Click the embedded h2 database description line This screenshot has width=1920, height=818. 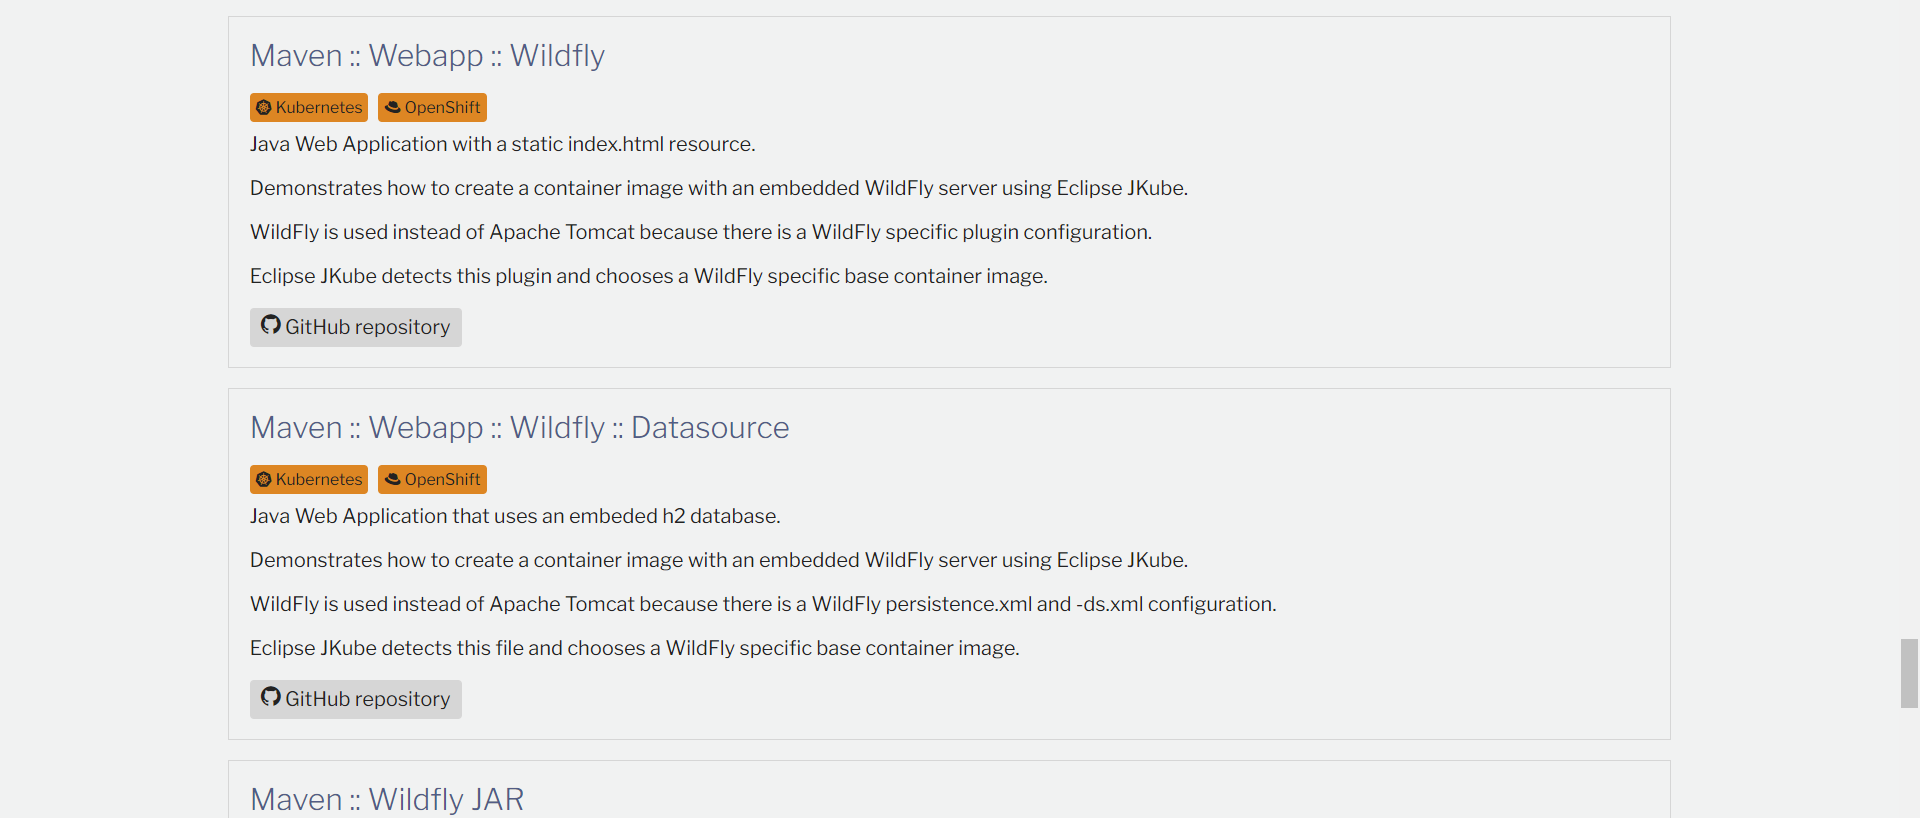pyautogui.click(x=515, y=516)
